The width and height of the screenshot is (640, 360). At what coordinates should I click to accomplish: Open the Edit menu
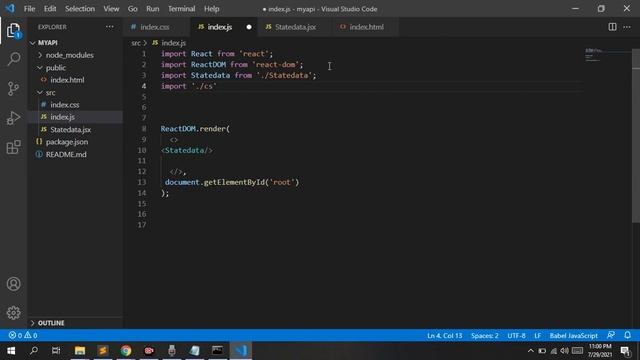50,9
